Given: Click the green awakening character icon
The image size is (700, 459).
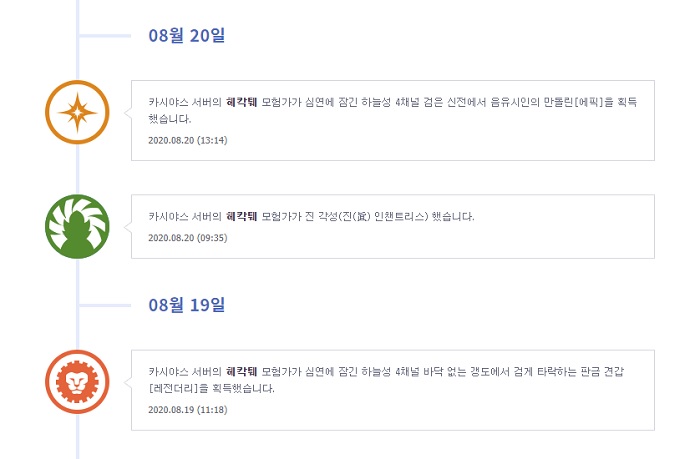Looking at the screenshot, I should [x=77, y=226].
